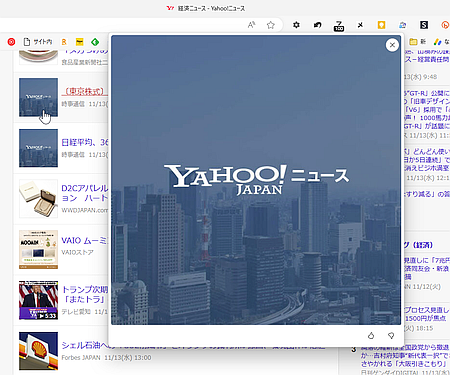
Task: Select the 経済ニュース - Yahoo!ニュース tab
Action: (x=206, y=8)
